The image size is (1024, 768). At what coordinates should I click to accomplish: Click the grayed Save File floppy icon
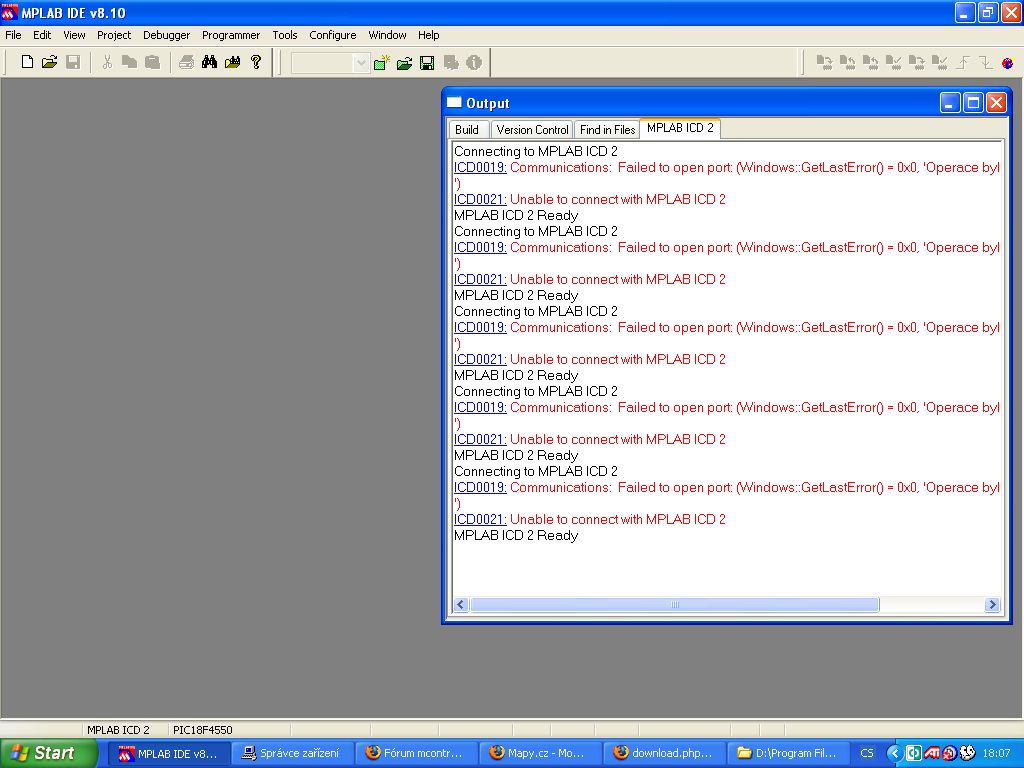click(x=73, y=62)
